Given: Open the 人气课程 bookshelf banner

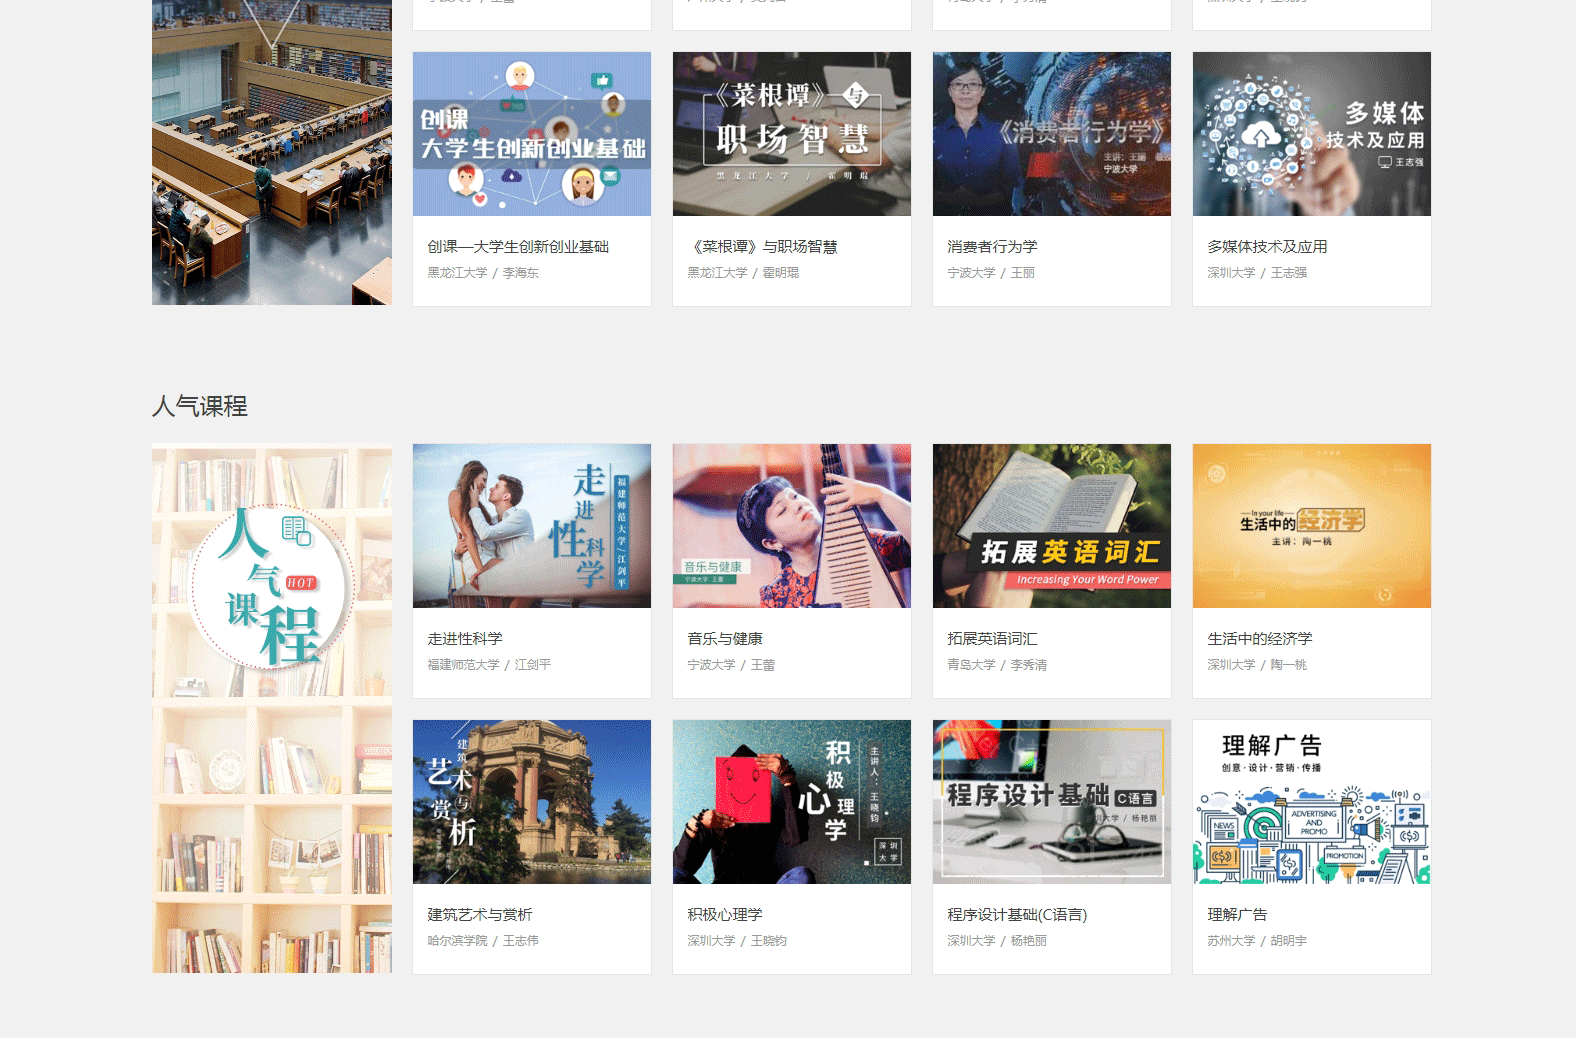Looking at the screenshot, I should pyautogui.click(x=271, y=708).
